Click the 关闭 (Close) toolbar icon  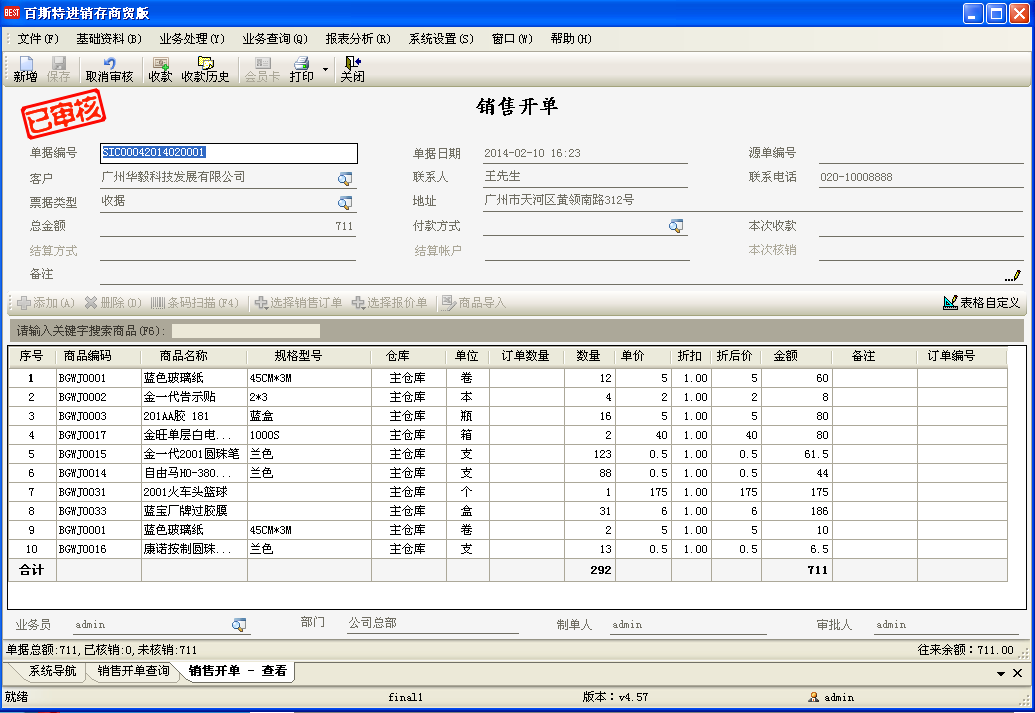(352, 69)
